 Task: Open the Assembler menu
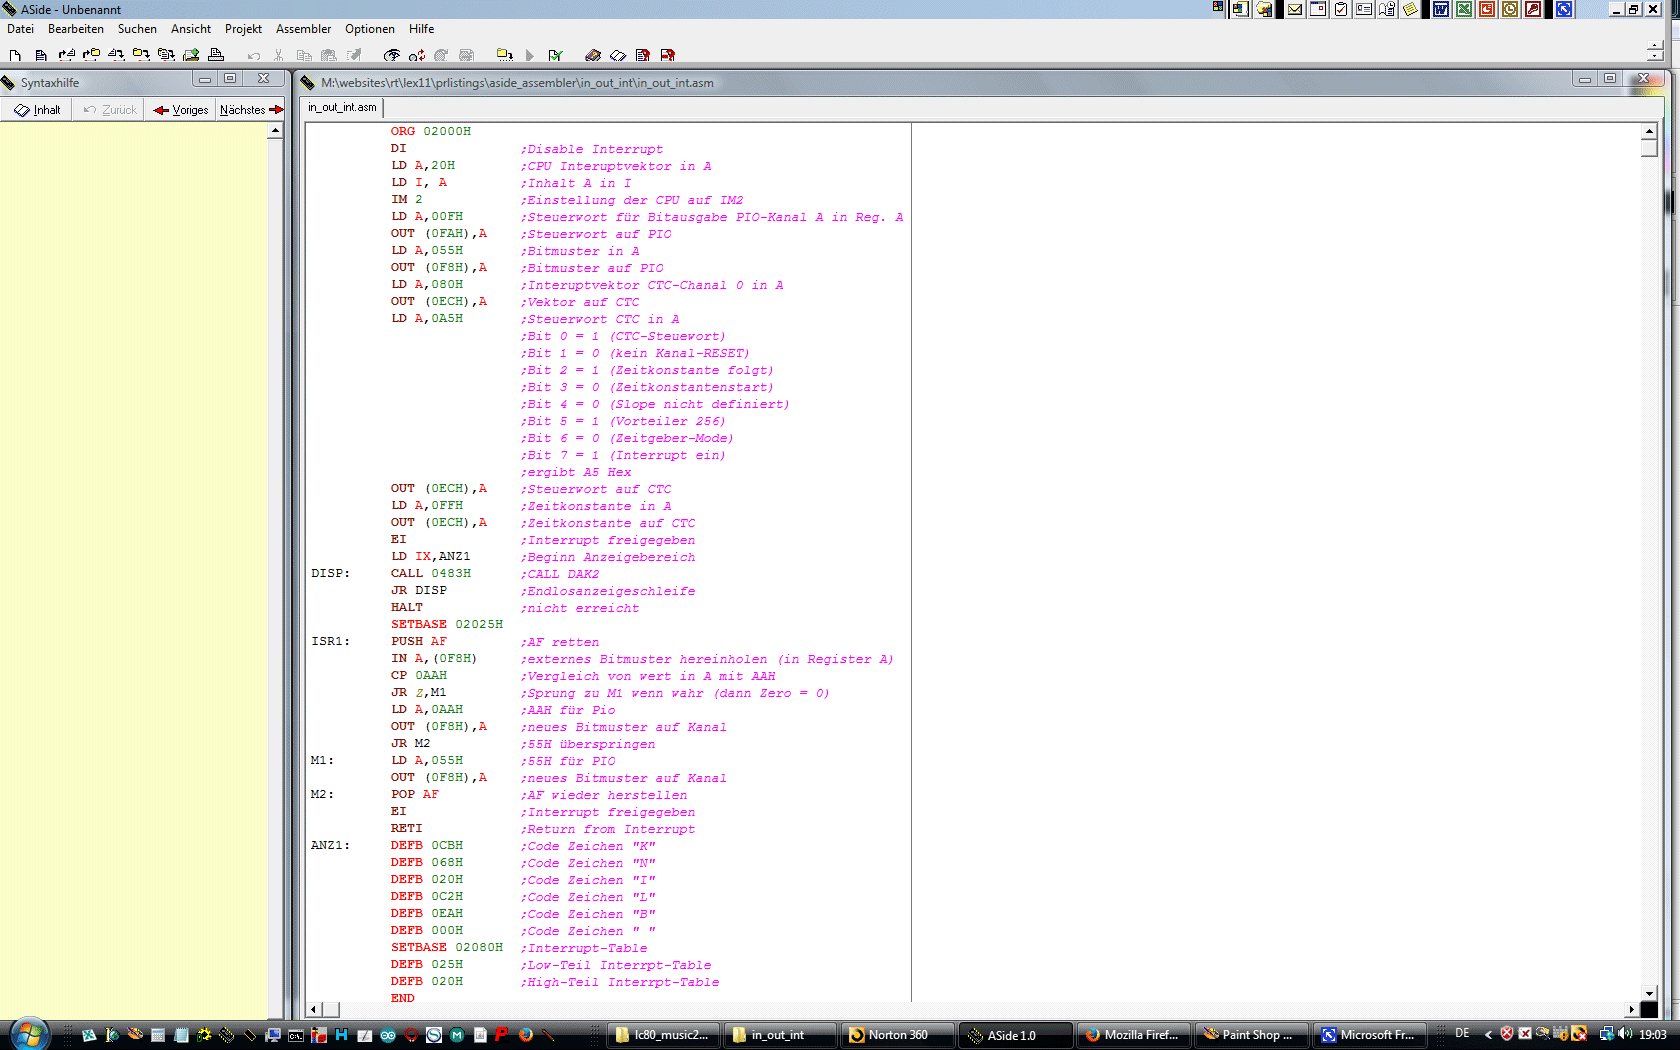click(304, 29)
